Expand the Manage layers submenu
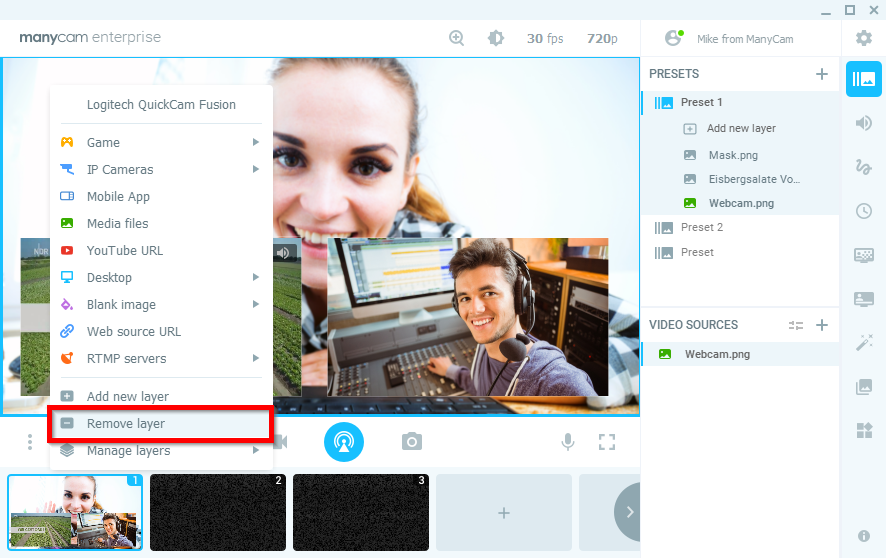Image resolution: width=886 pixels, height=558 pixels. 161,451
